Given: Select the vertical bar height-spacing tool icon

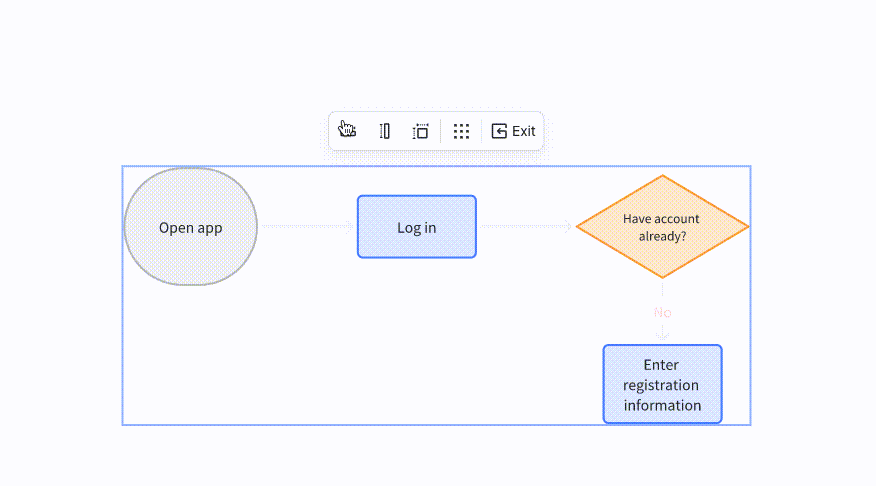Looking at the screenshot, I should 384,131.
